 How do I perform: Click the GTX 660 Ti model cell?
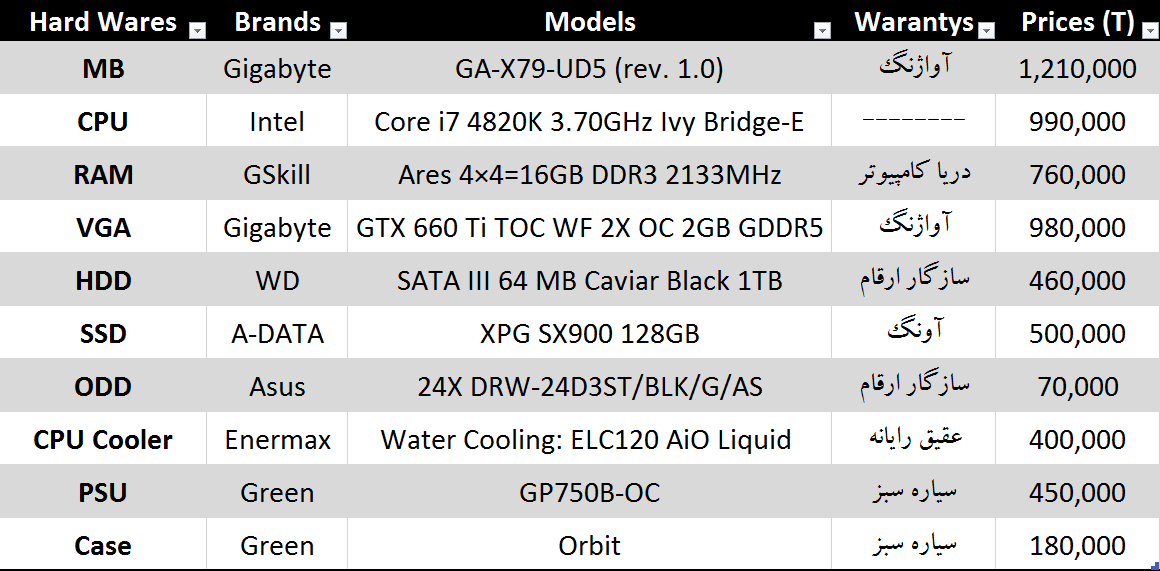(589, 228)
